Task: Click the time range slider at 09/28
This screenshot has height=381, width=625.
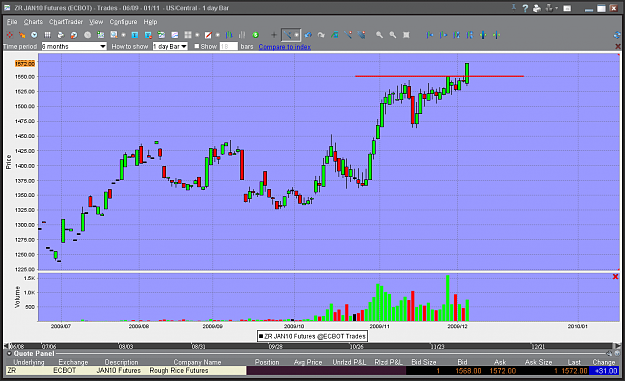Action: click(x=275, y=347)
